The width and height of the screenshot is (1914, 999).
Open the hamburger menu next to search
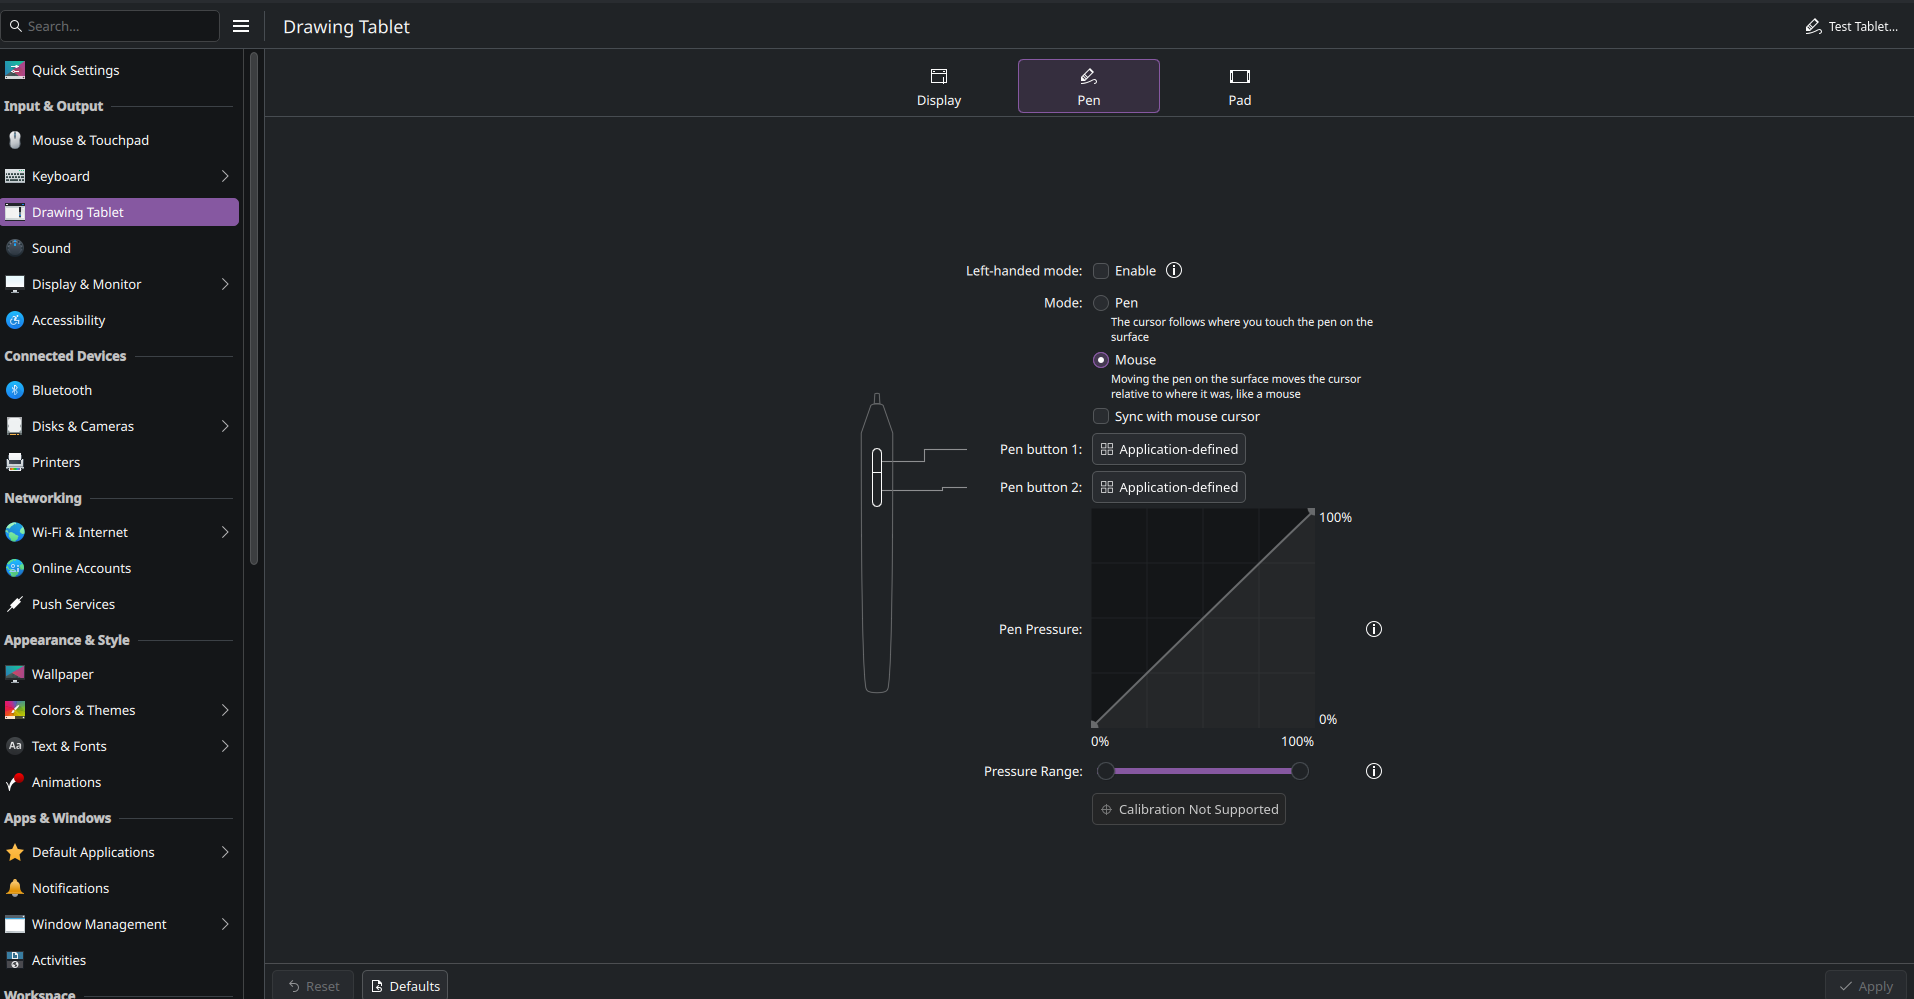(241, 26)
